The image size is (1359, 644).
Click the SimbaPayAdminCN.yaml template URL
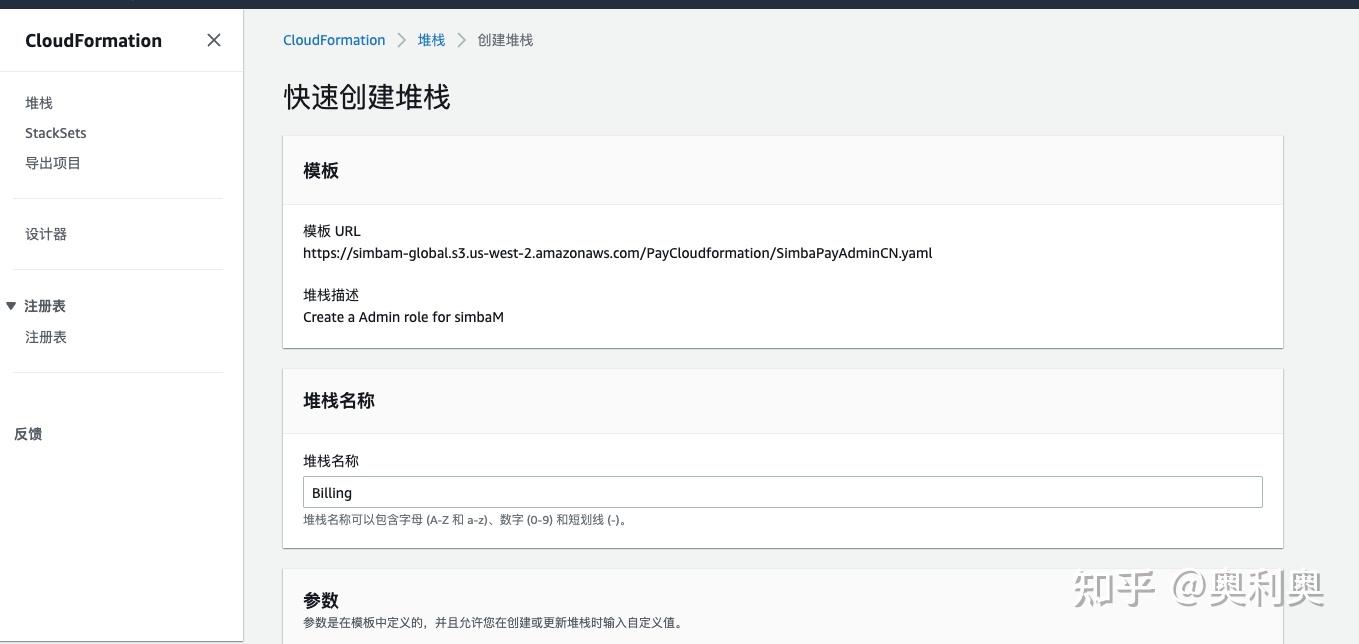(x=617, y=253)
